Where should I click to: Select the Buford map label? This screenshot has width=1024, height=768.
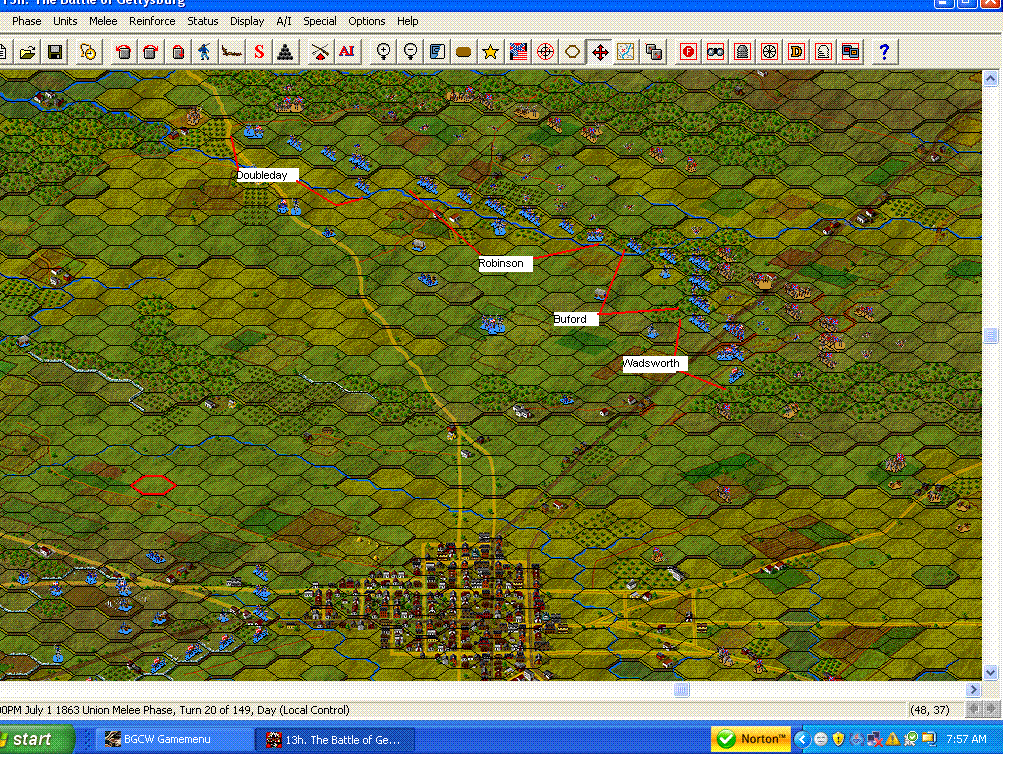tap(575, 319)
